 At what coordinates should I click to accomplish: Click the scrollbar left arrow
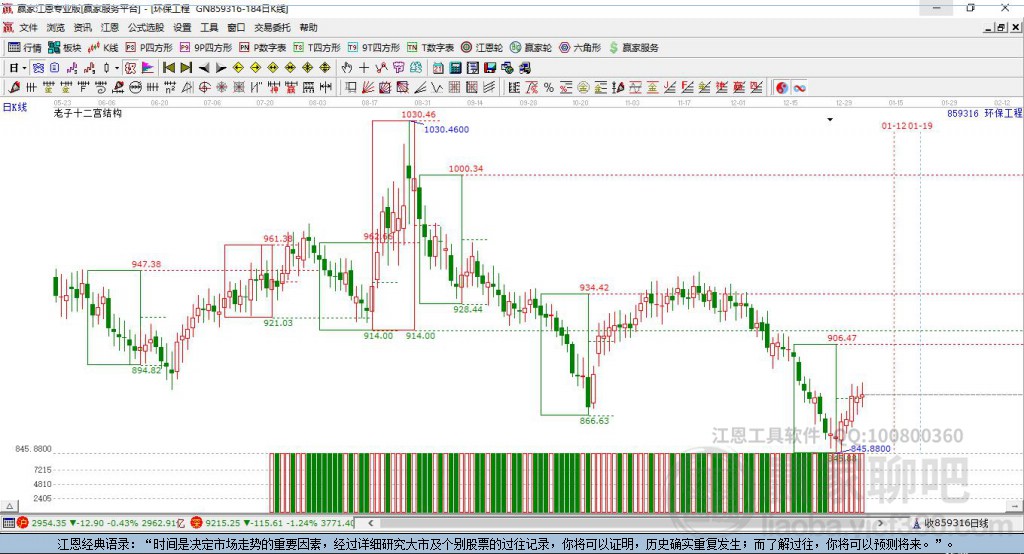[x=371, y=523]
